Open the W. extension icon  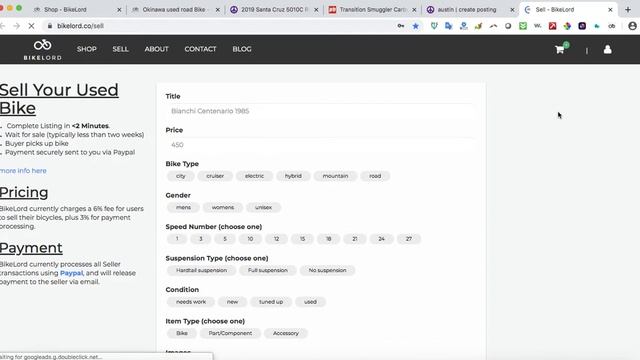pos(538,26)
